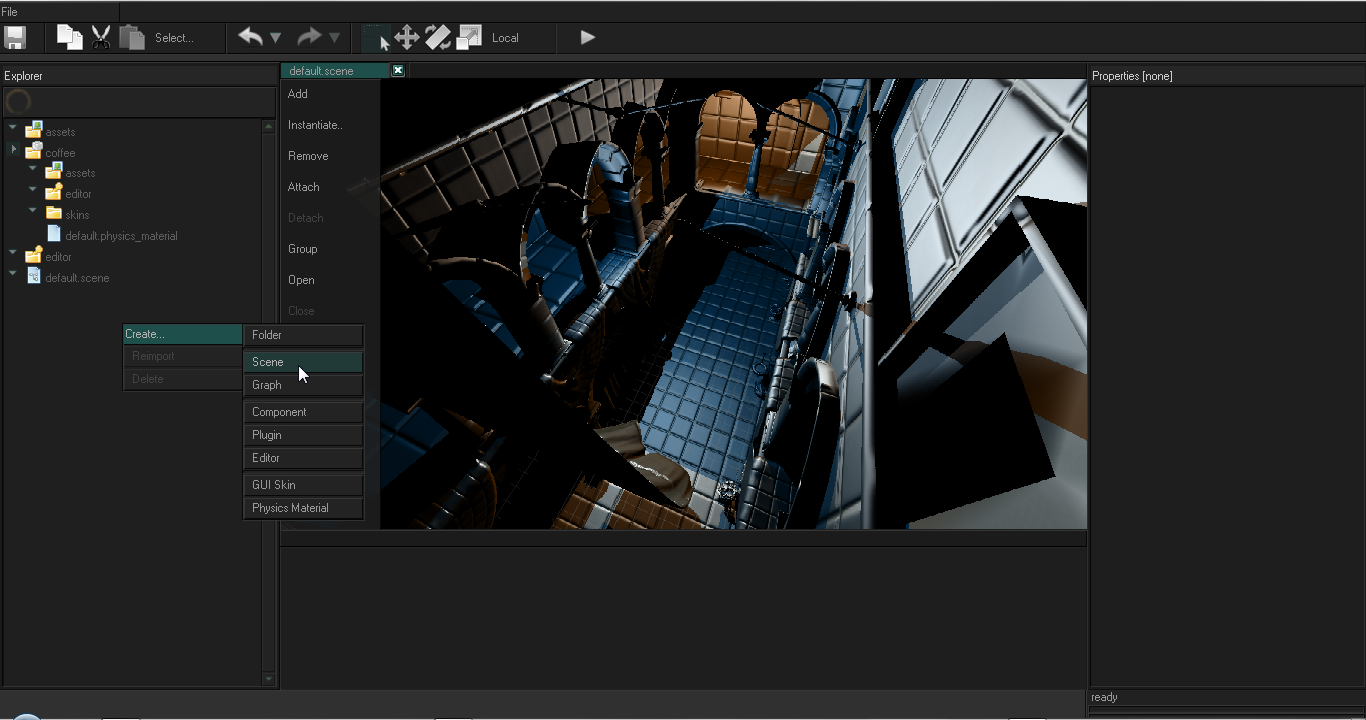Click the Copy icon in toolbar
Screen dimensions: 1366x720
coord(69,38)
